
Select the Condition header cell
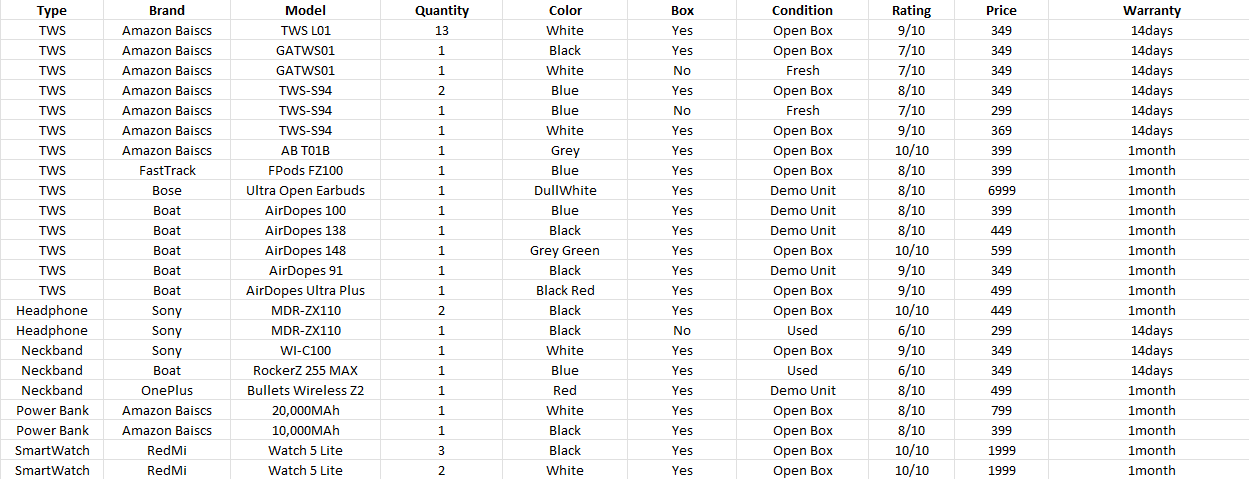[x=802, y=11]
